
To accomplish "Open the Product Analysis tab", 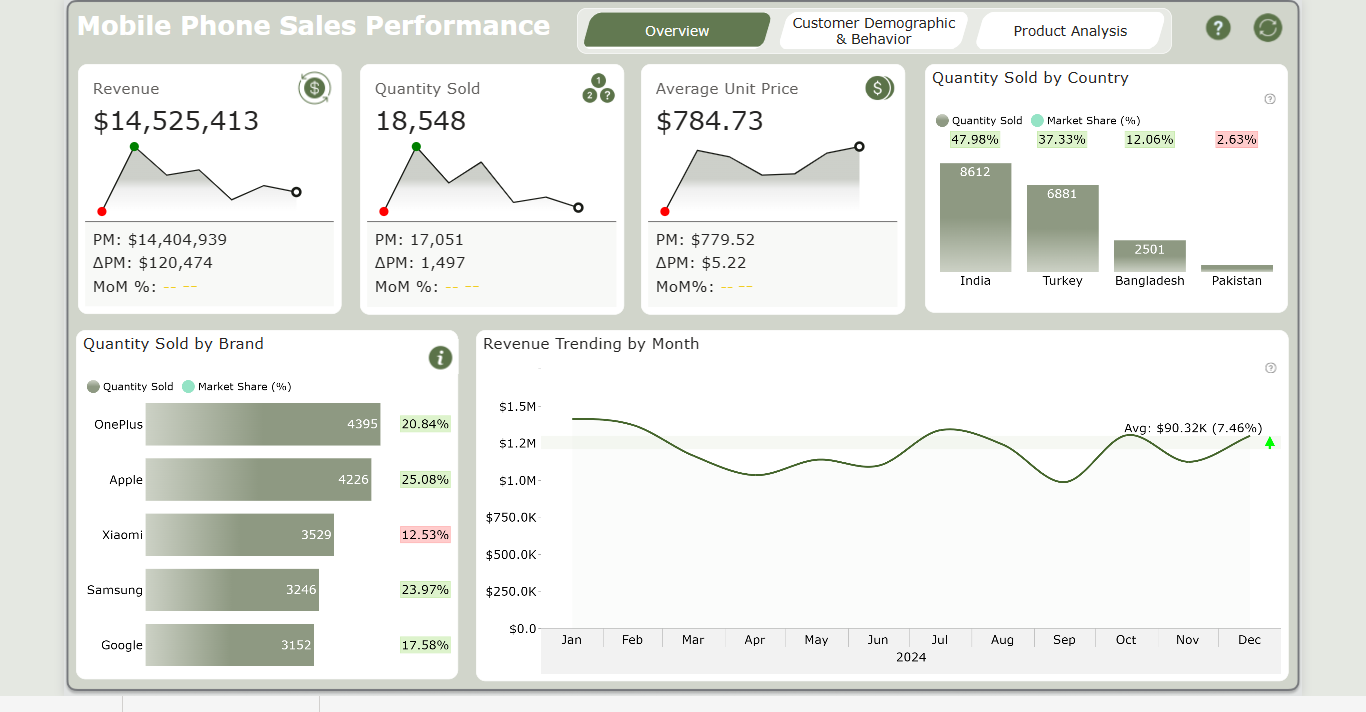I will click(x=1070, y=31).
